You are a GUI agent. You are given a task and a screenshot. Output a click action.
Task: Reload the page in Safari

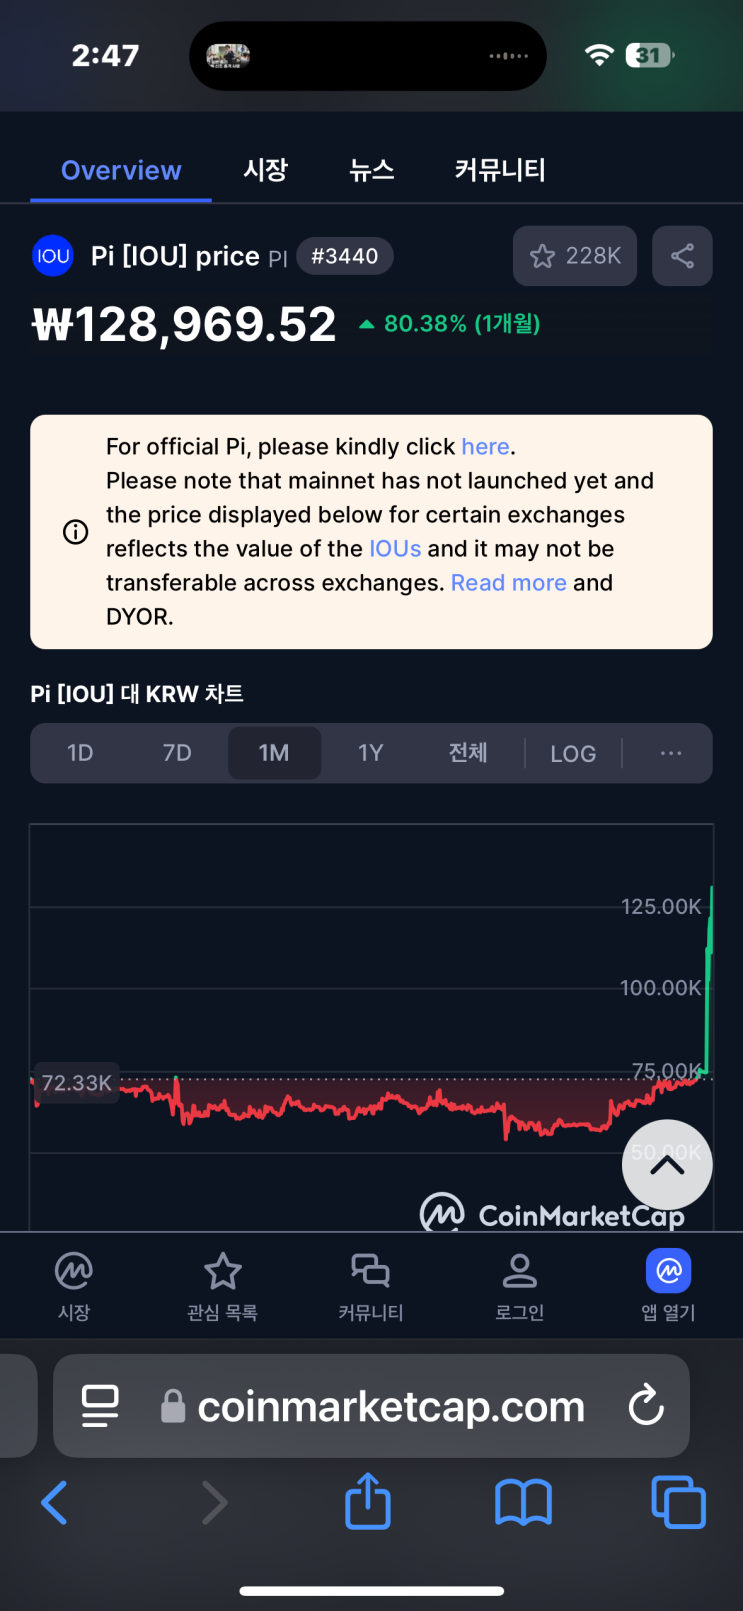tap(646, 1406)
